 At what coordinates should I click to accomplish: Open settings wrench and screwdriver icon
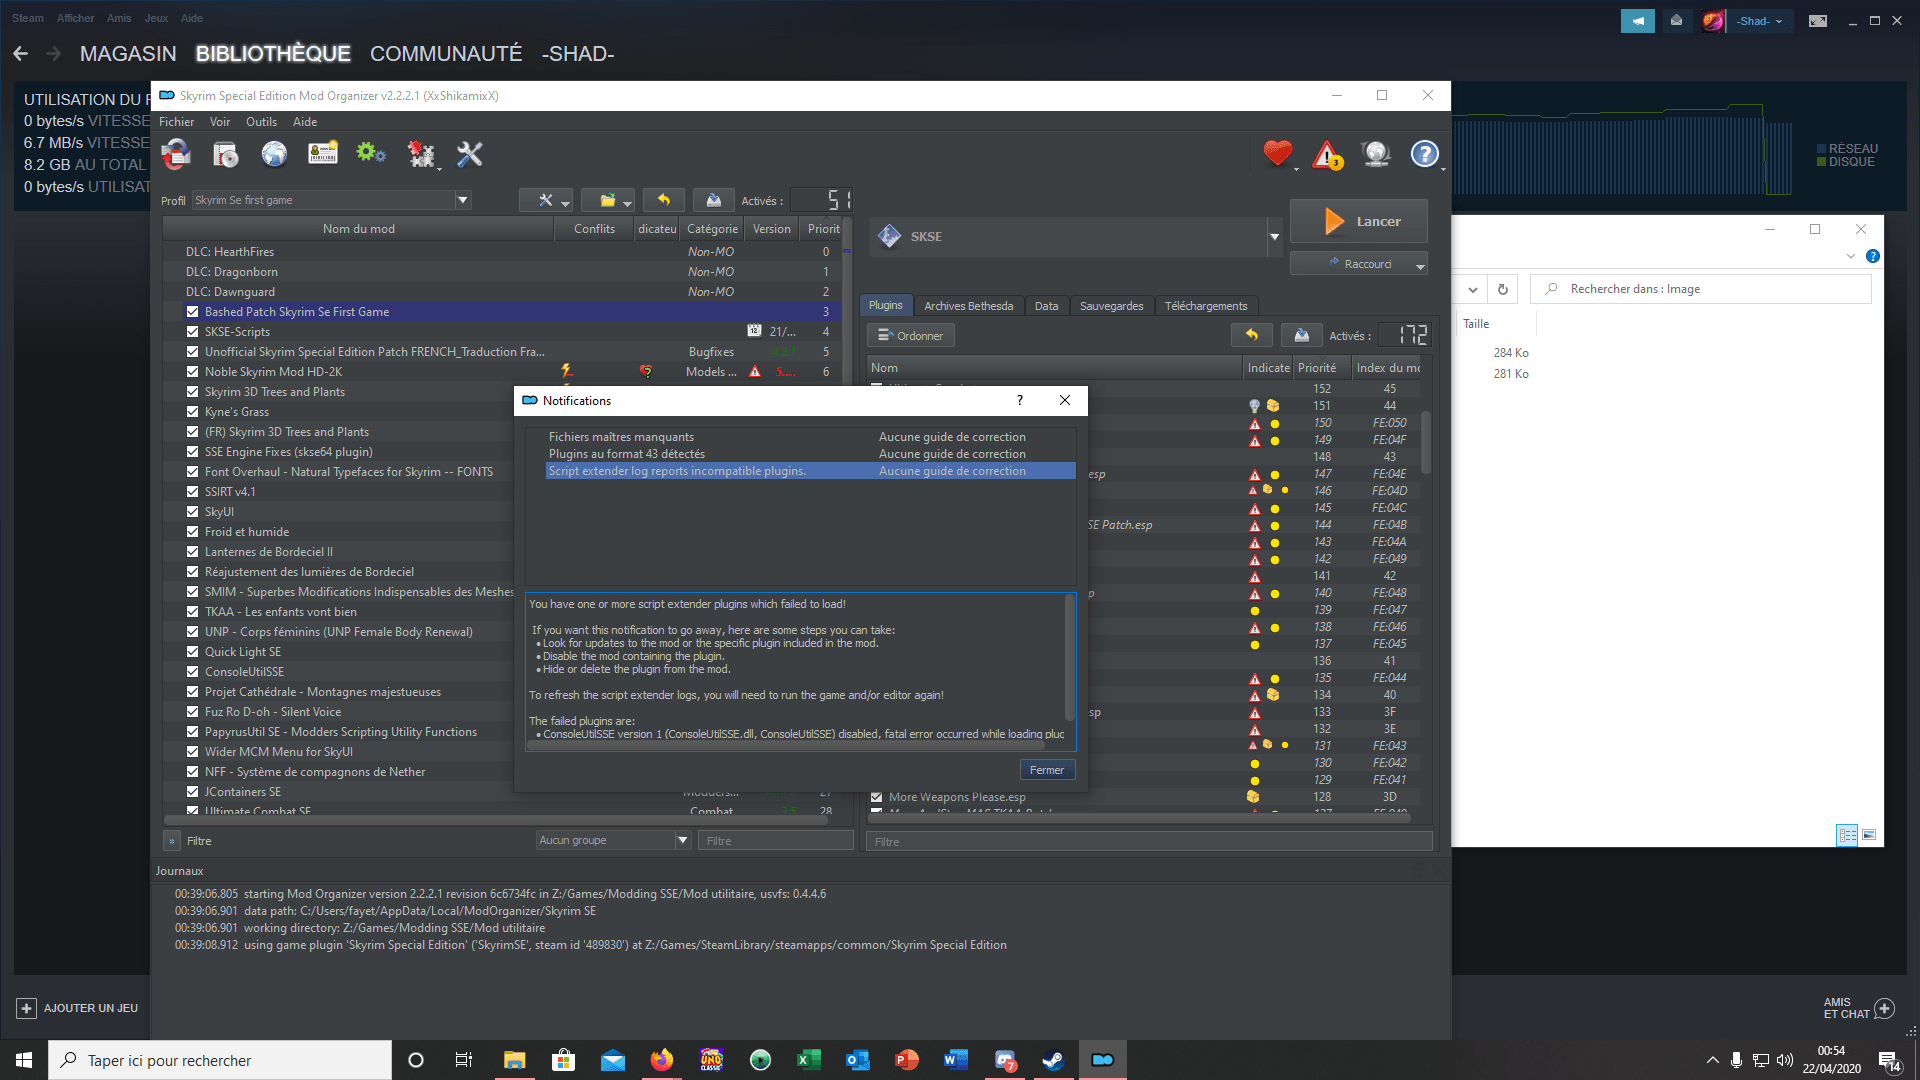(469, 154)
